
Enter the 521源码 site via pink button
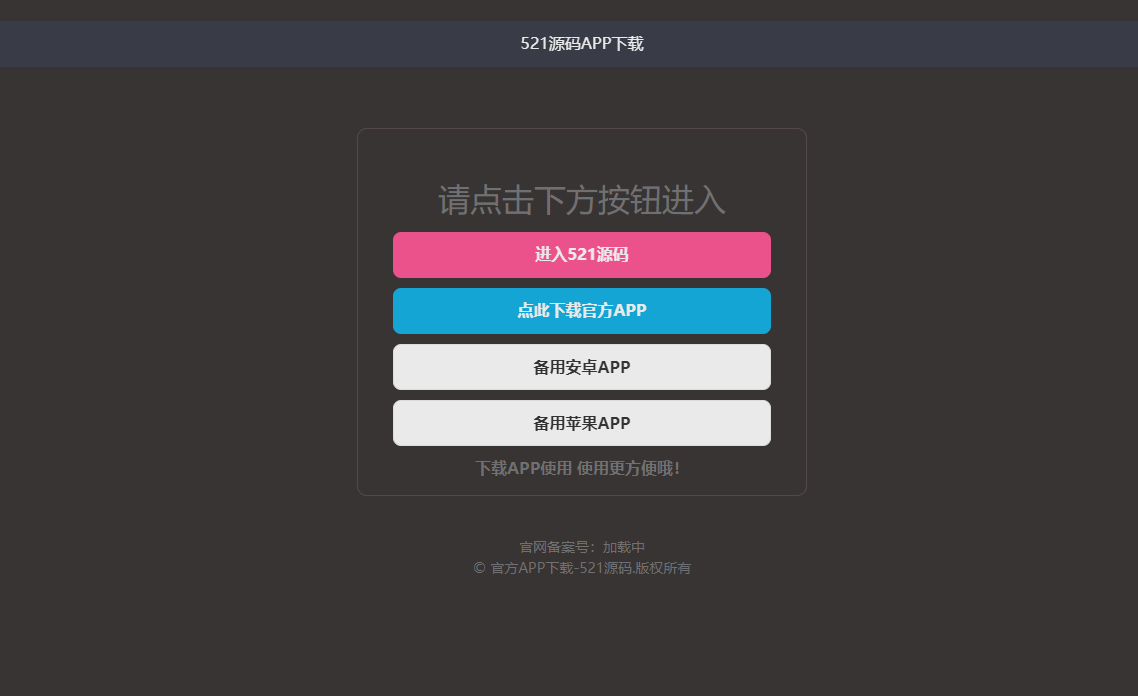click(x=581, y=255)
